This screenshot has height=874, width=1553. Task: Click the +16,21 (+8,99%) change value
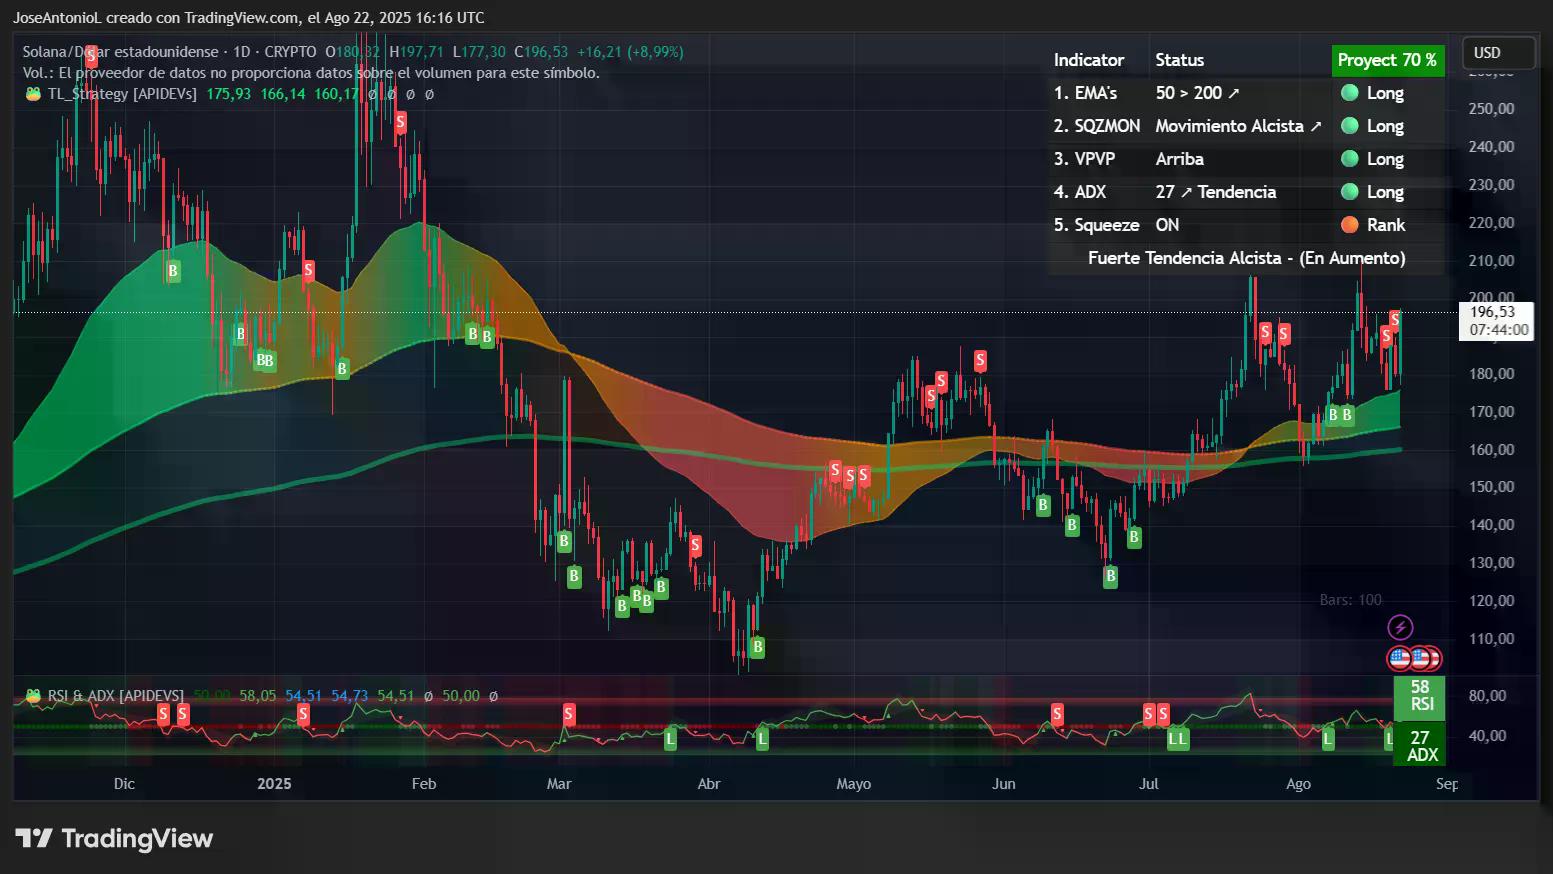(x=630, y=52)
